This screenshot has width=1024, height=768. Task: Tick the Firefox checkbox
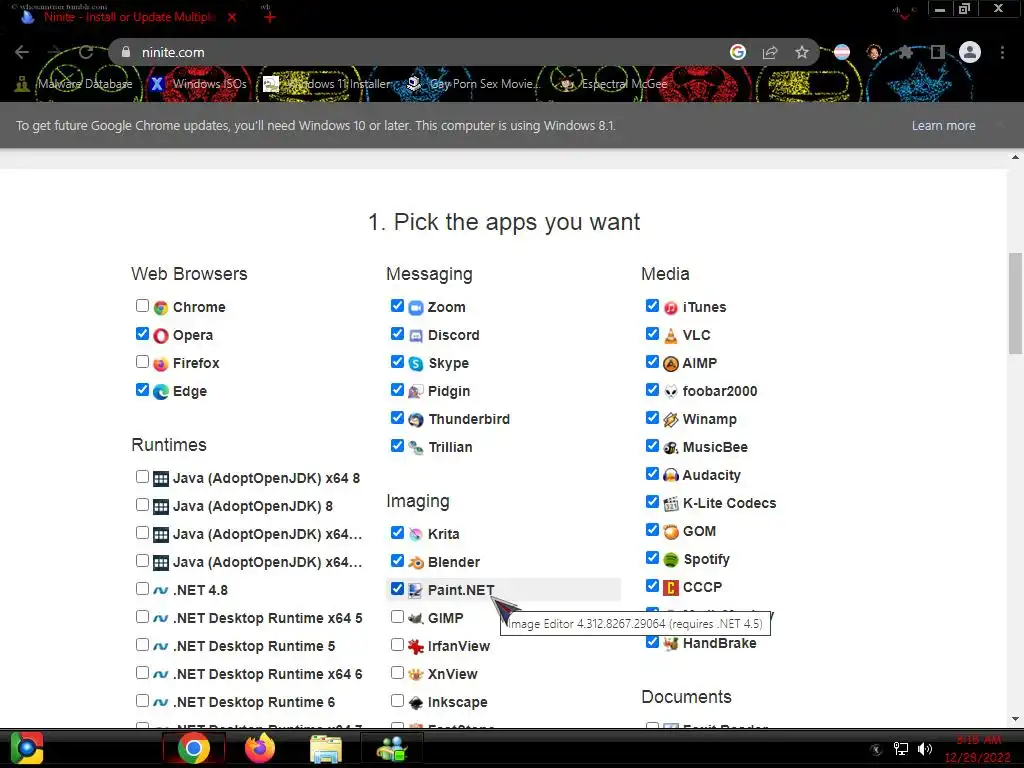[142, 362]
